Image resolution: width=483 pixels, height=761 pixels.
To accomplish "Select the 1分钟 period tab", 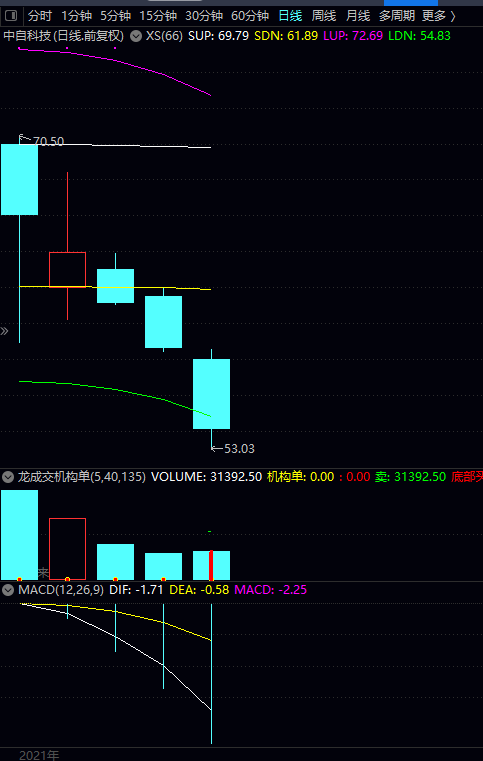I will tap(76, 16).
